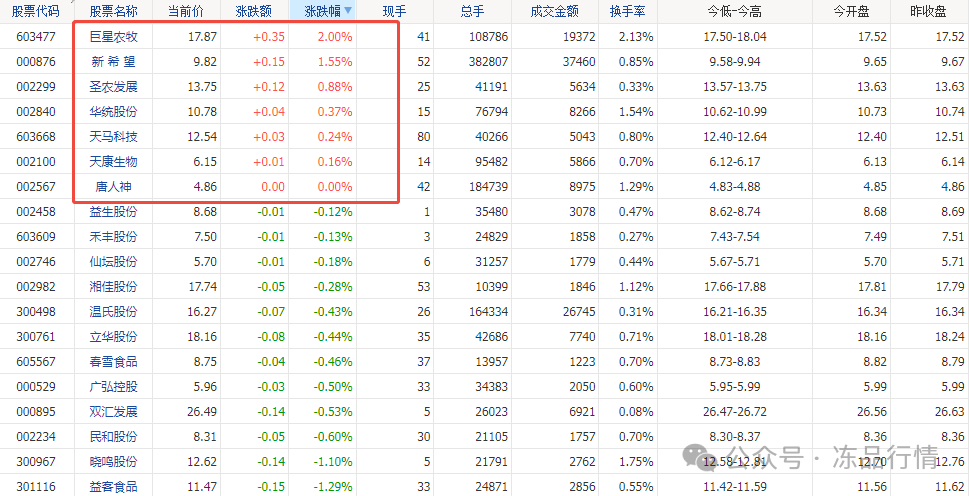Sort by 换手率 column header
The image size is (969, 496).
coord(627,11)
